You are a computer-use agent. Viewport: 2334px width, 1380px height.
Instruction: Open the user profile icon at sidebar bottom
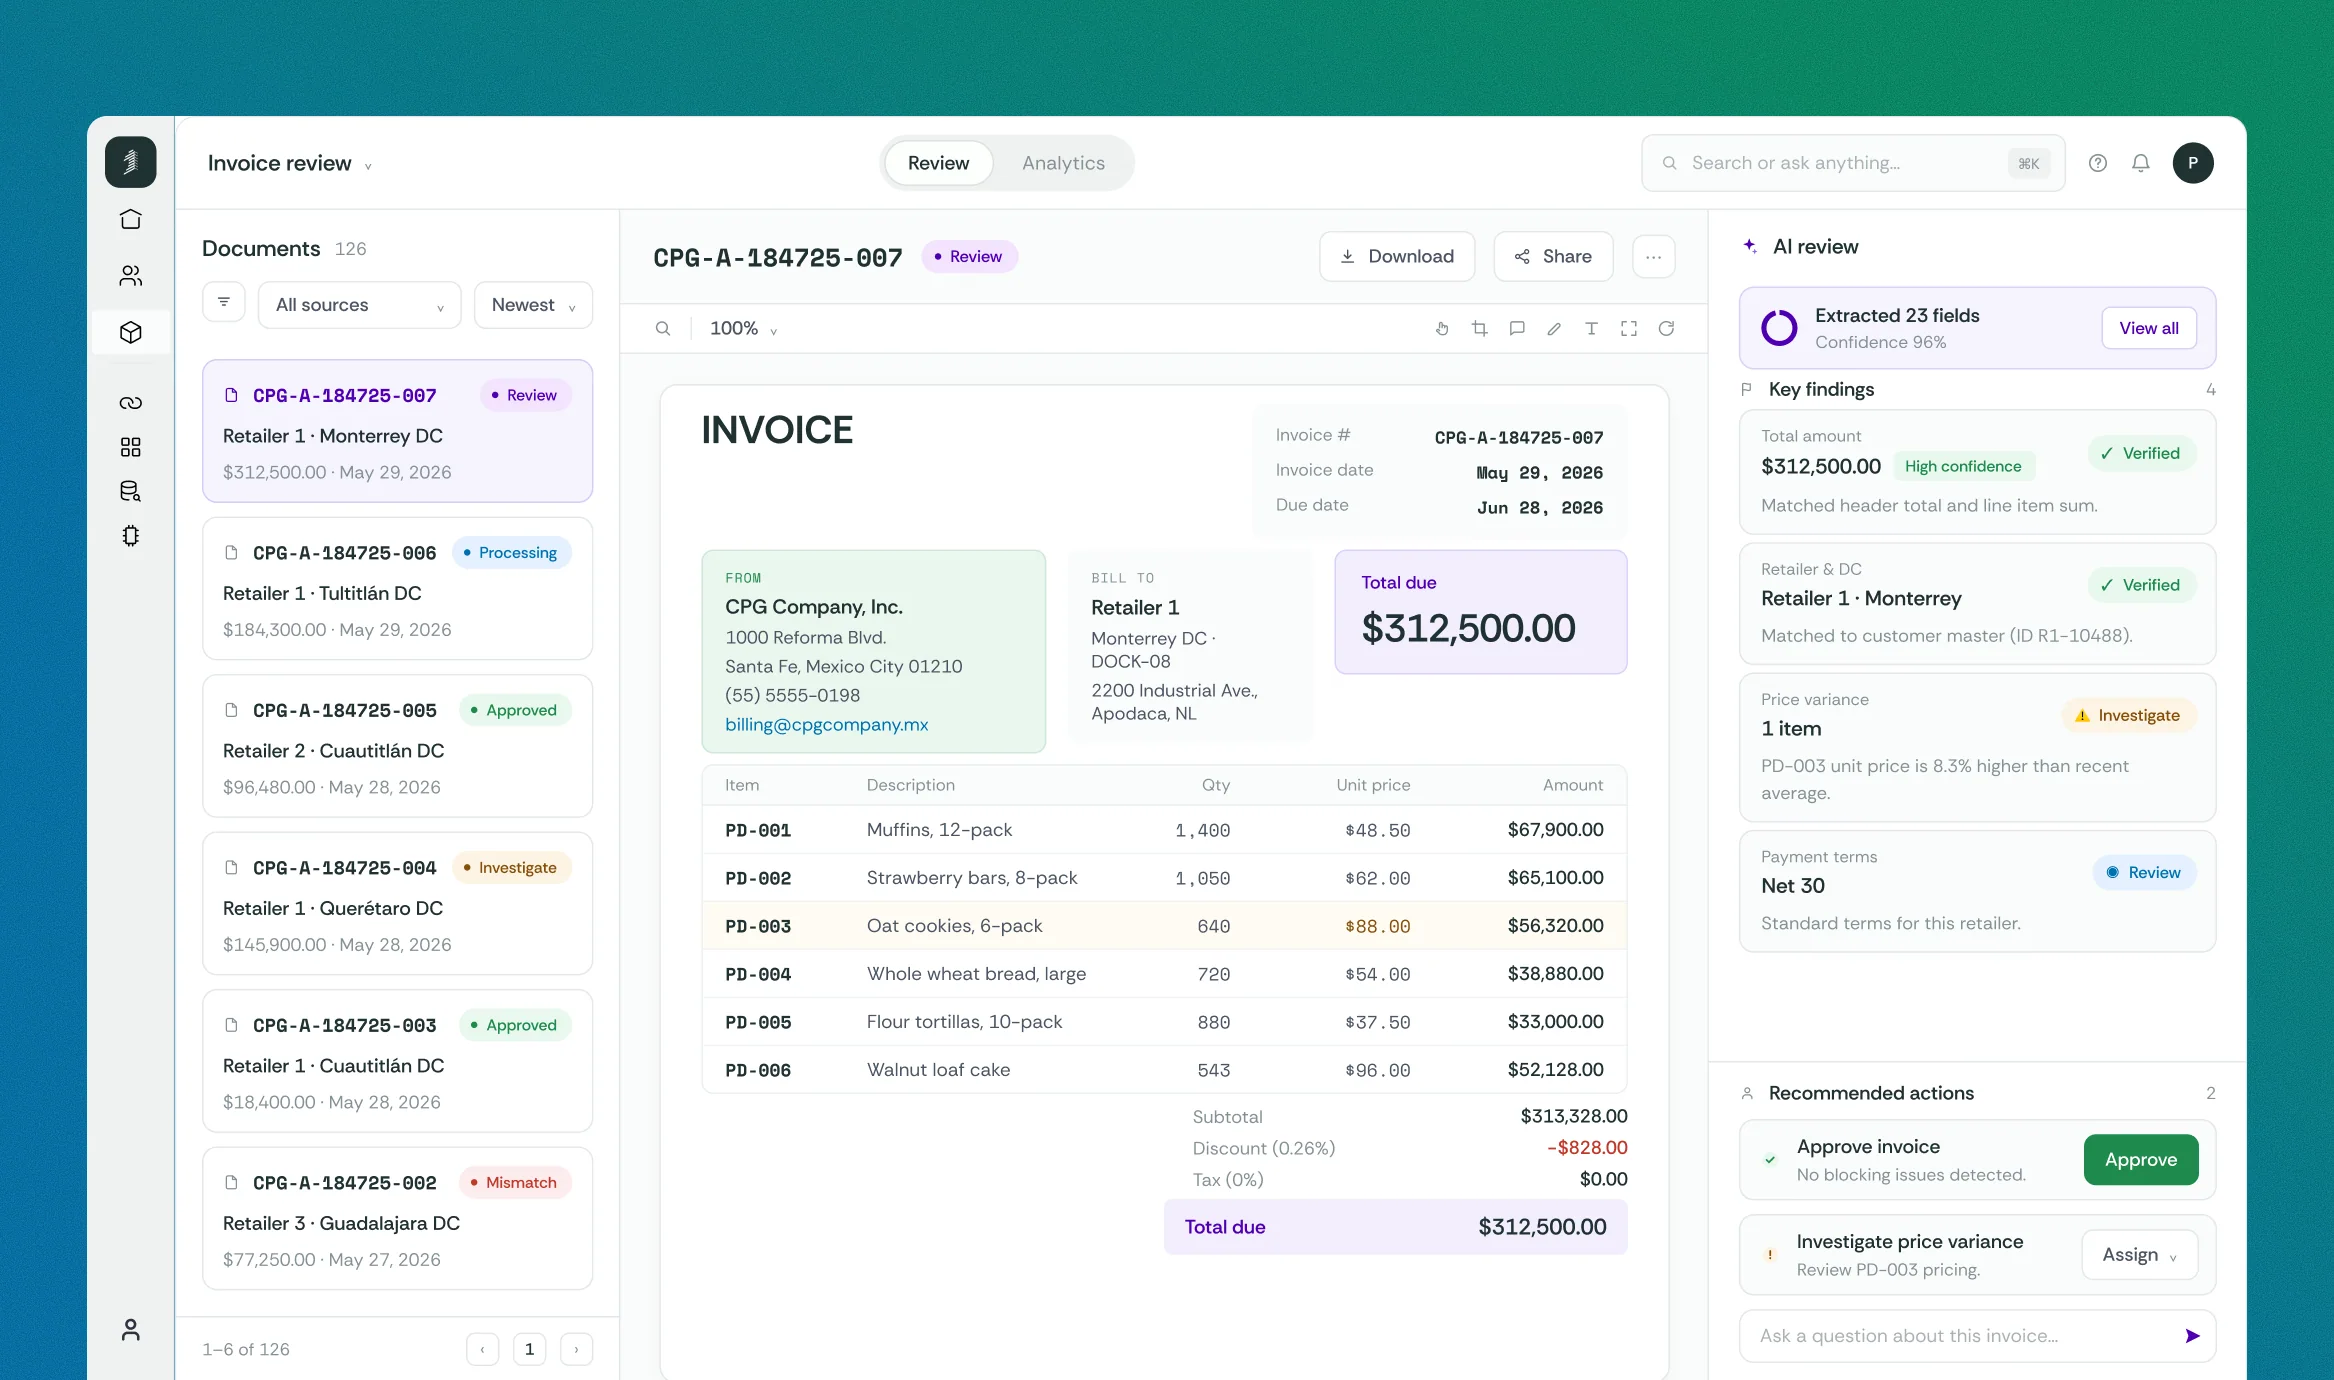click(130, 1330)
